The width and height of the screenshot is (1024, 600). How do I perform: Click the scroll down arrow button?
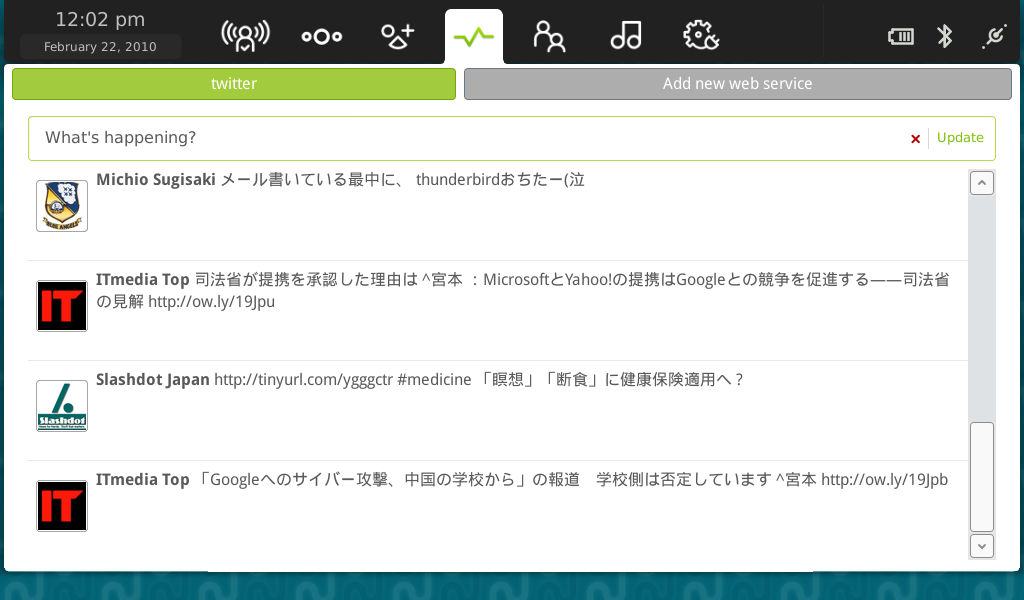coord(982,546)
